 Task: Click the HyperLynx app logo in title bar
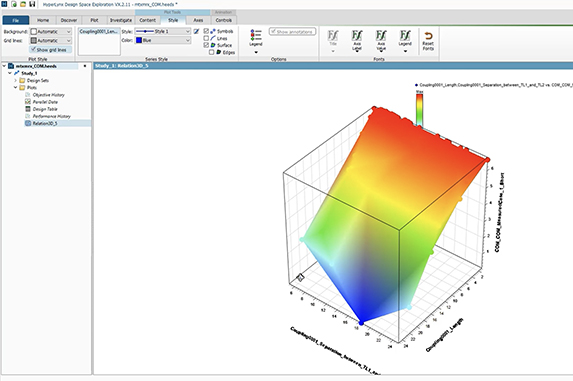(4, 4)
